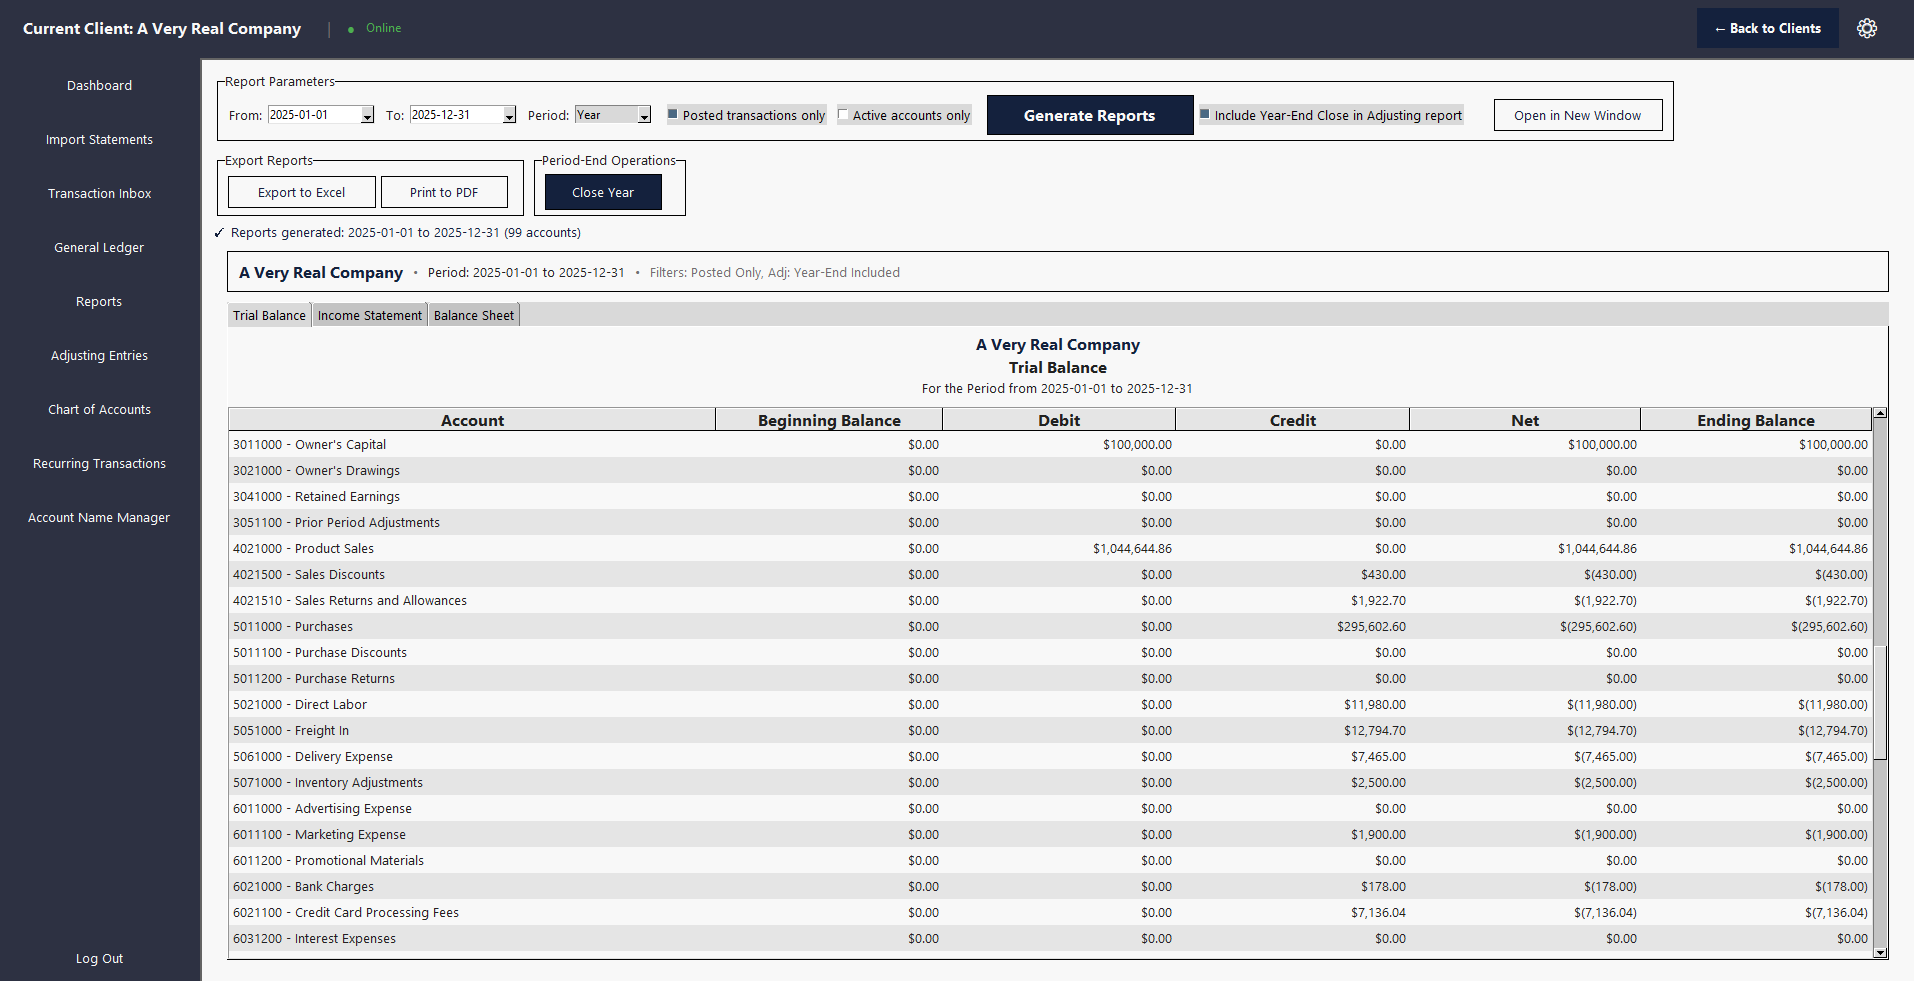Click the green Online status indicator
The image size is (1914, 981).
coord(352,28)
